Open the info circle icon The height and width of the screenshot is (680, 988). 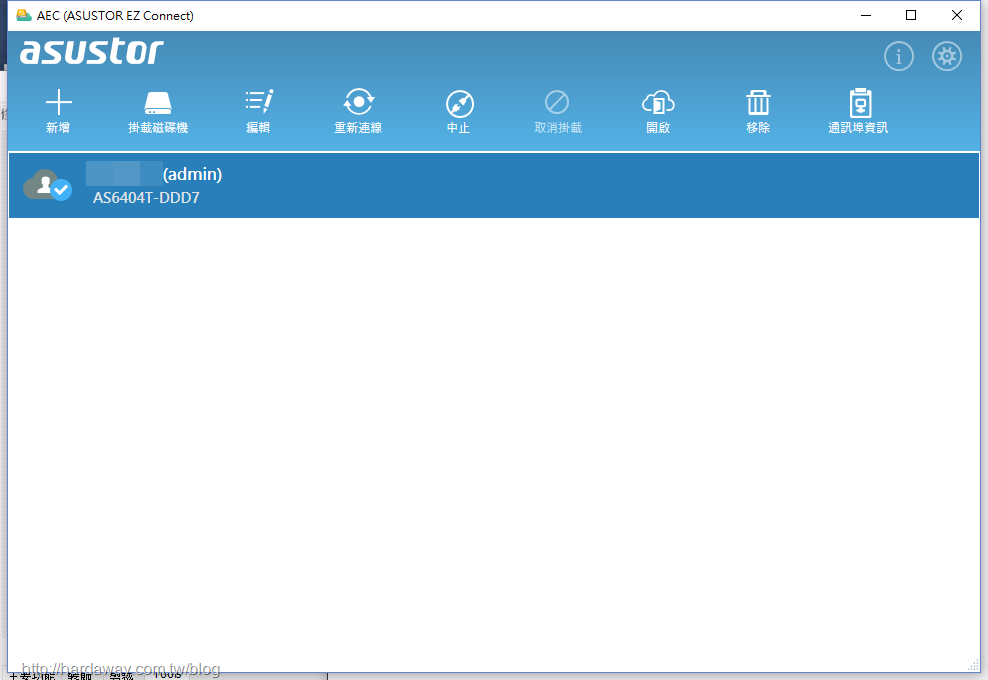(899, 56)
